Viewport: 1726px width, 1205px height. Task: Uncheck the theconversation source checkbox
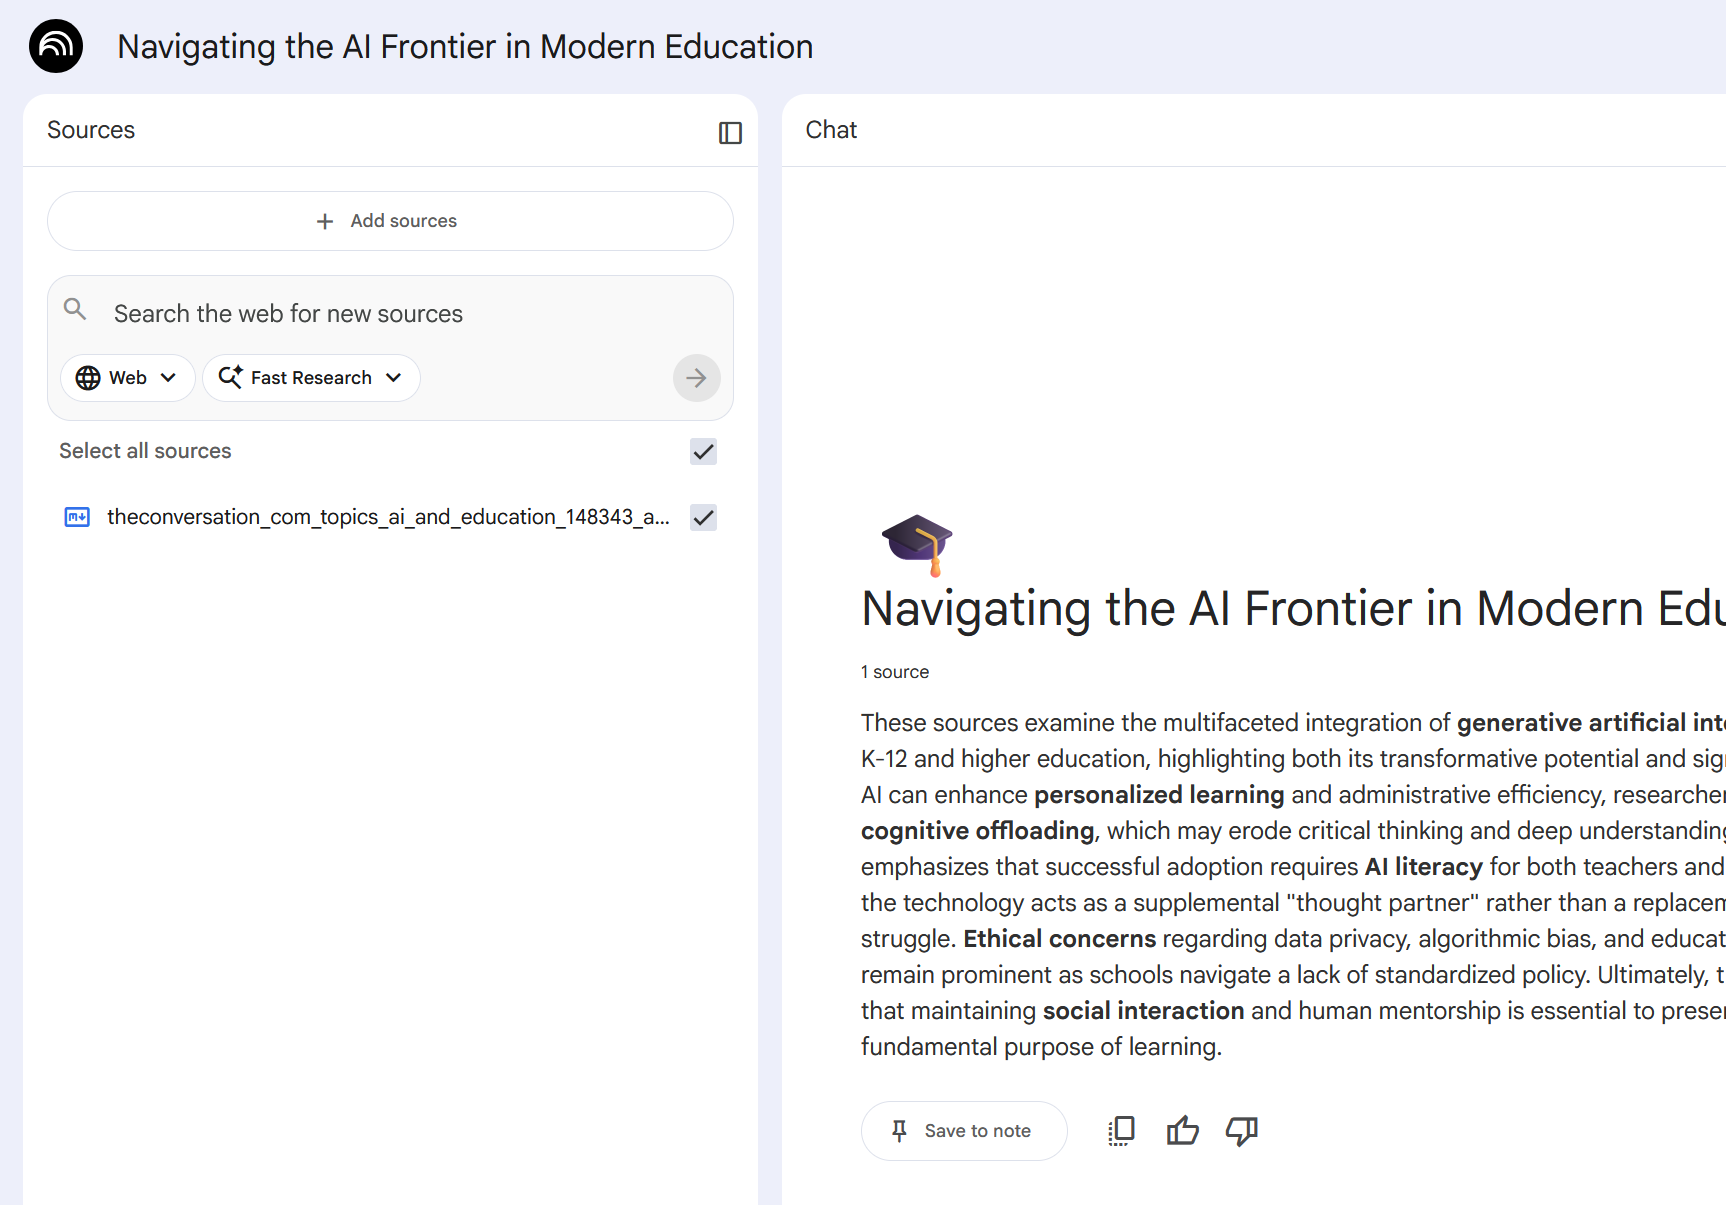tap(703, 518)
